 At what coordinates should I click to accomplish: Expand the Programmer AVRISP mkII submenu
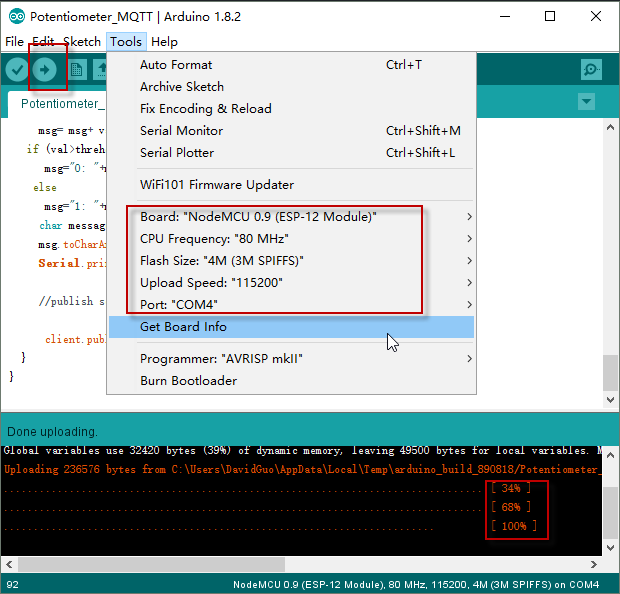tap(291, 359)
